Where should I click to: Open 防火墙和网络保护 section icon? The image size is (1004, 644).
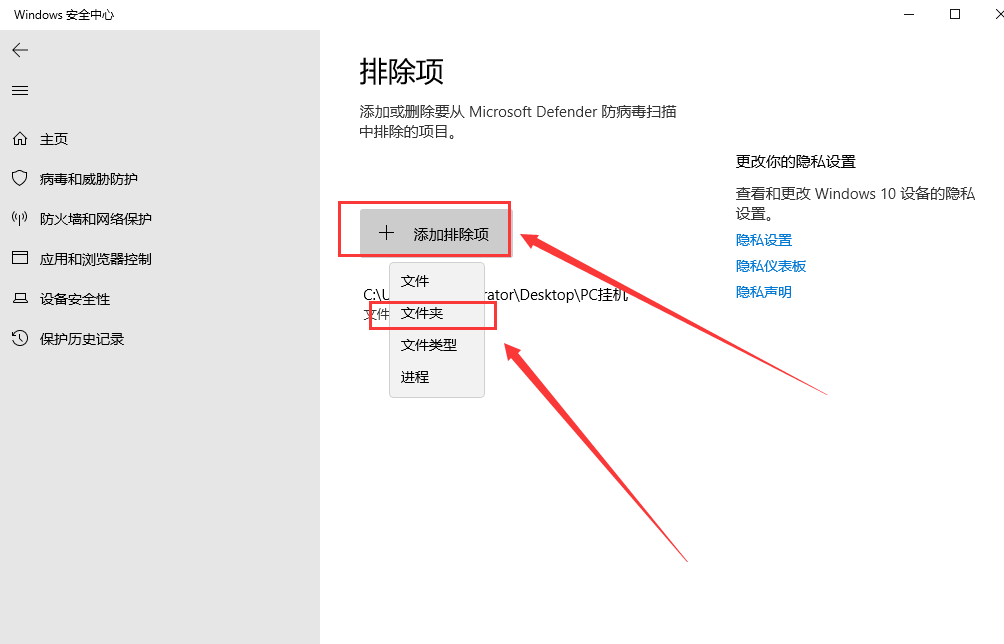click(20, 218)
